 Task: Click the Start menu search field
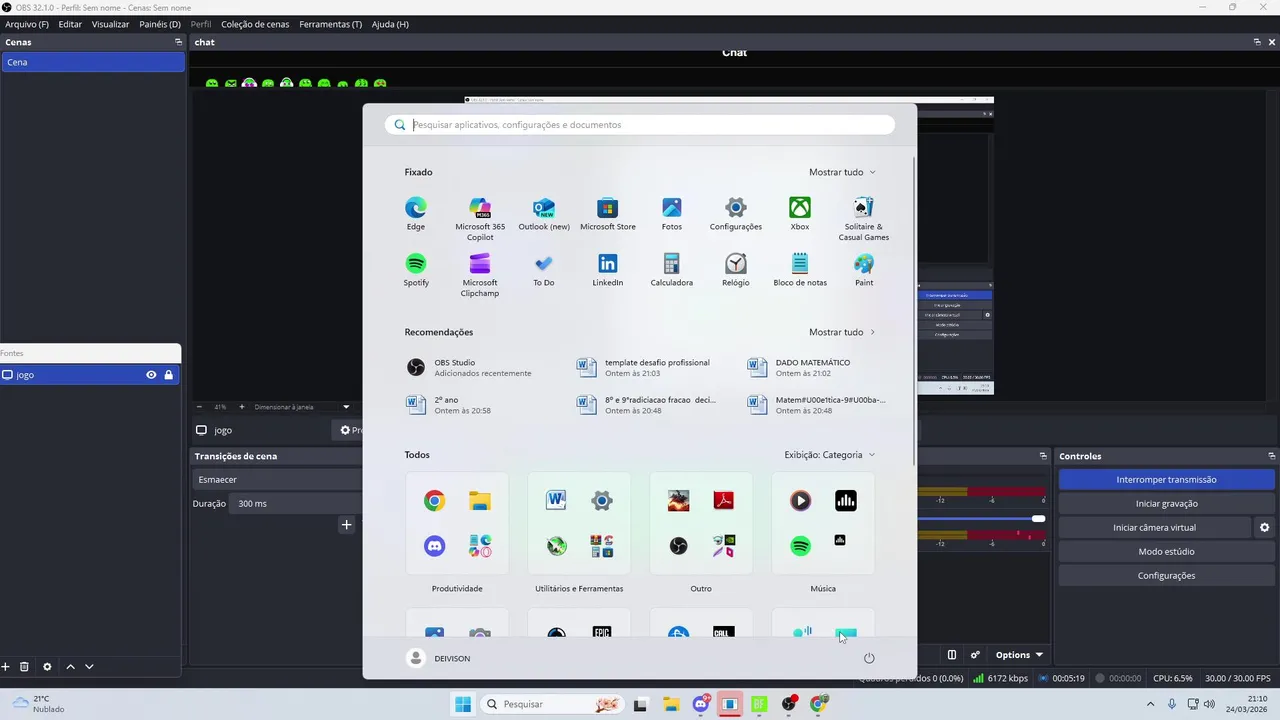point(640,125)
